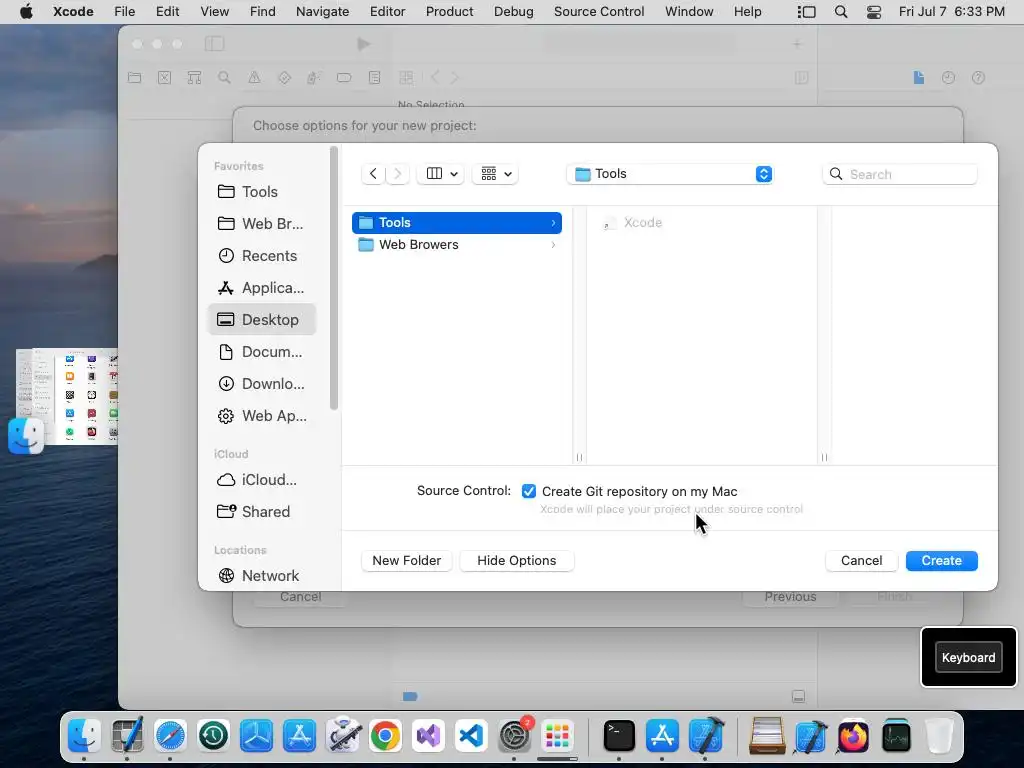The height and width of the screenshot is (768, 1024).
Task: Open the item grouping options menu
Action: click(x=496, y=174)
